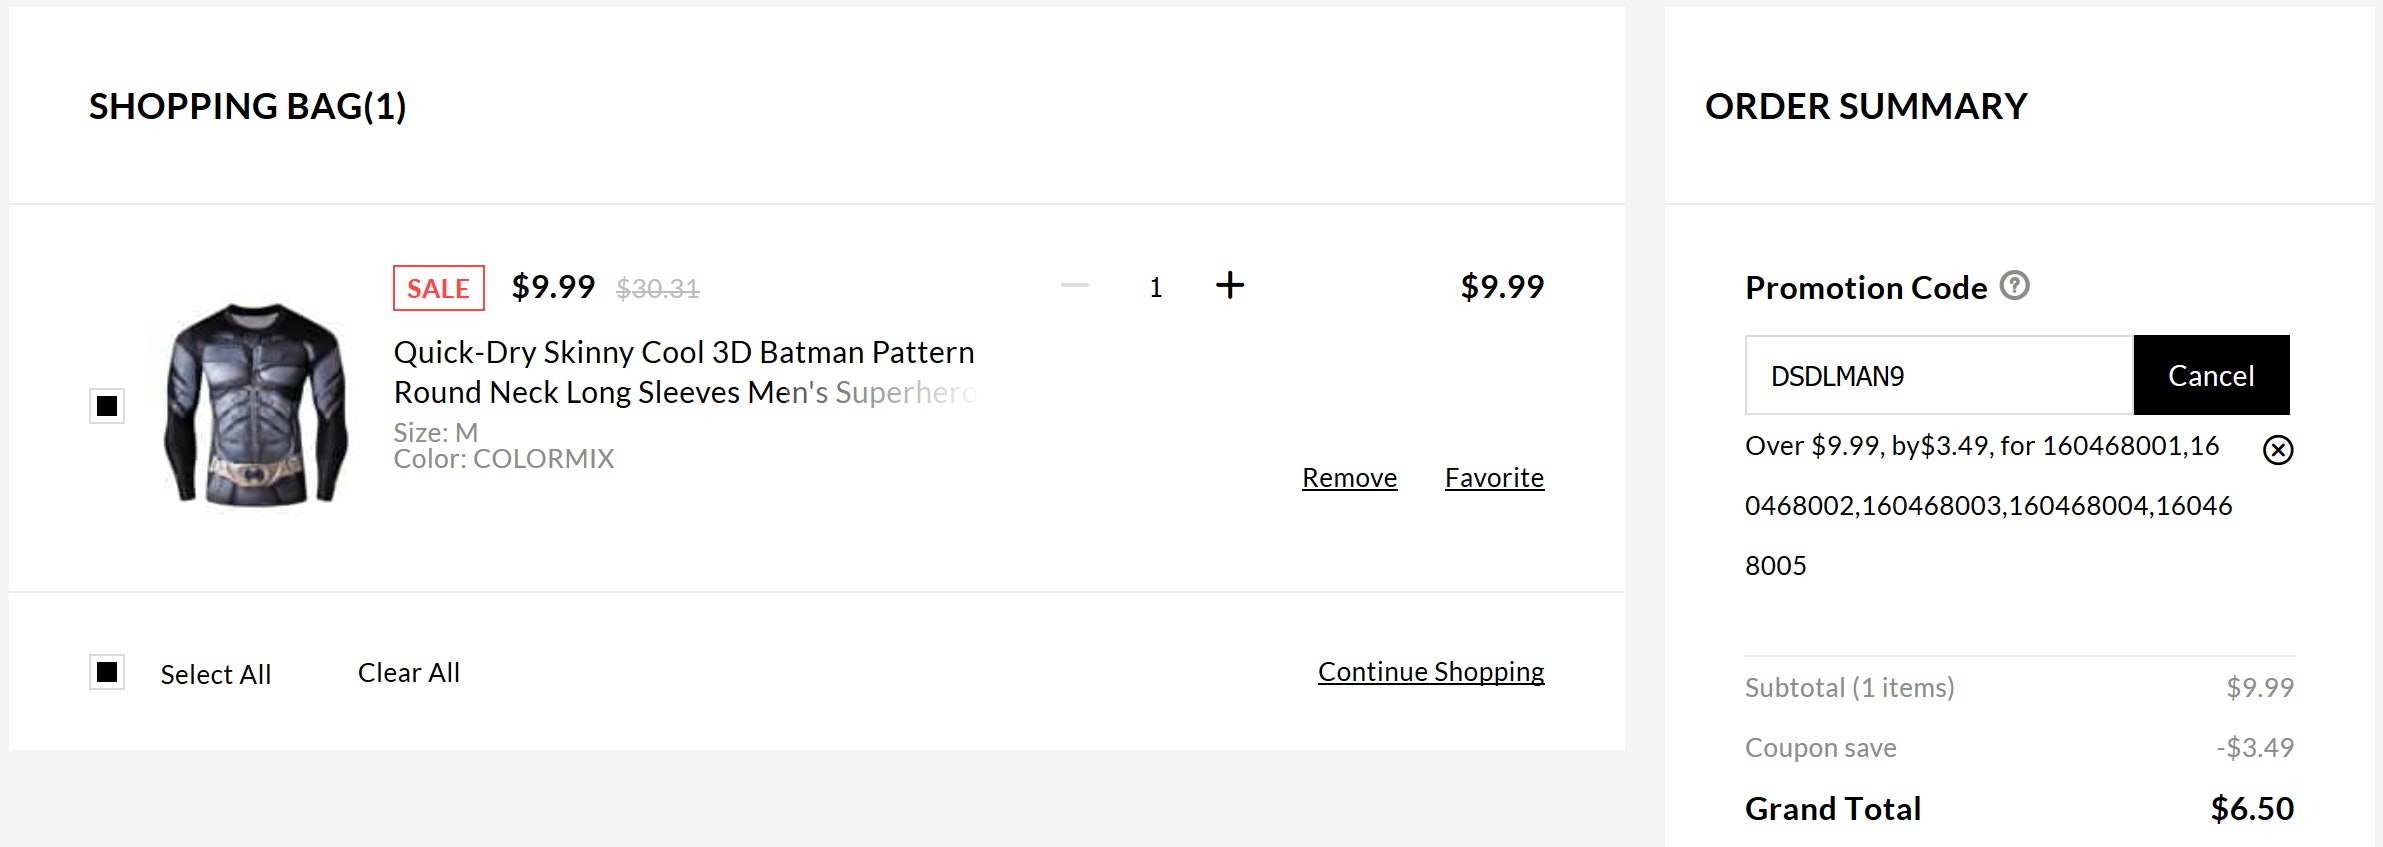Decrease item quantity with the minus icon
2383x847 pixels.
pyautogui.click(x=1075, y=286)
